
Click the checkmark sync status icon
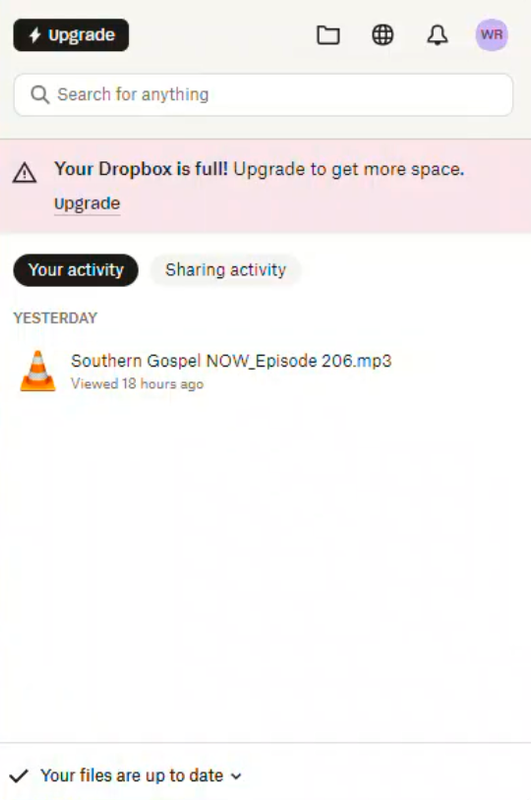pos(18,776)
